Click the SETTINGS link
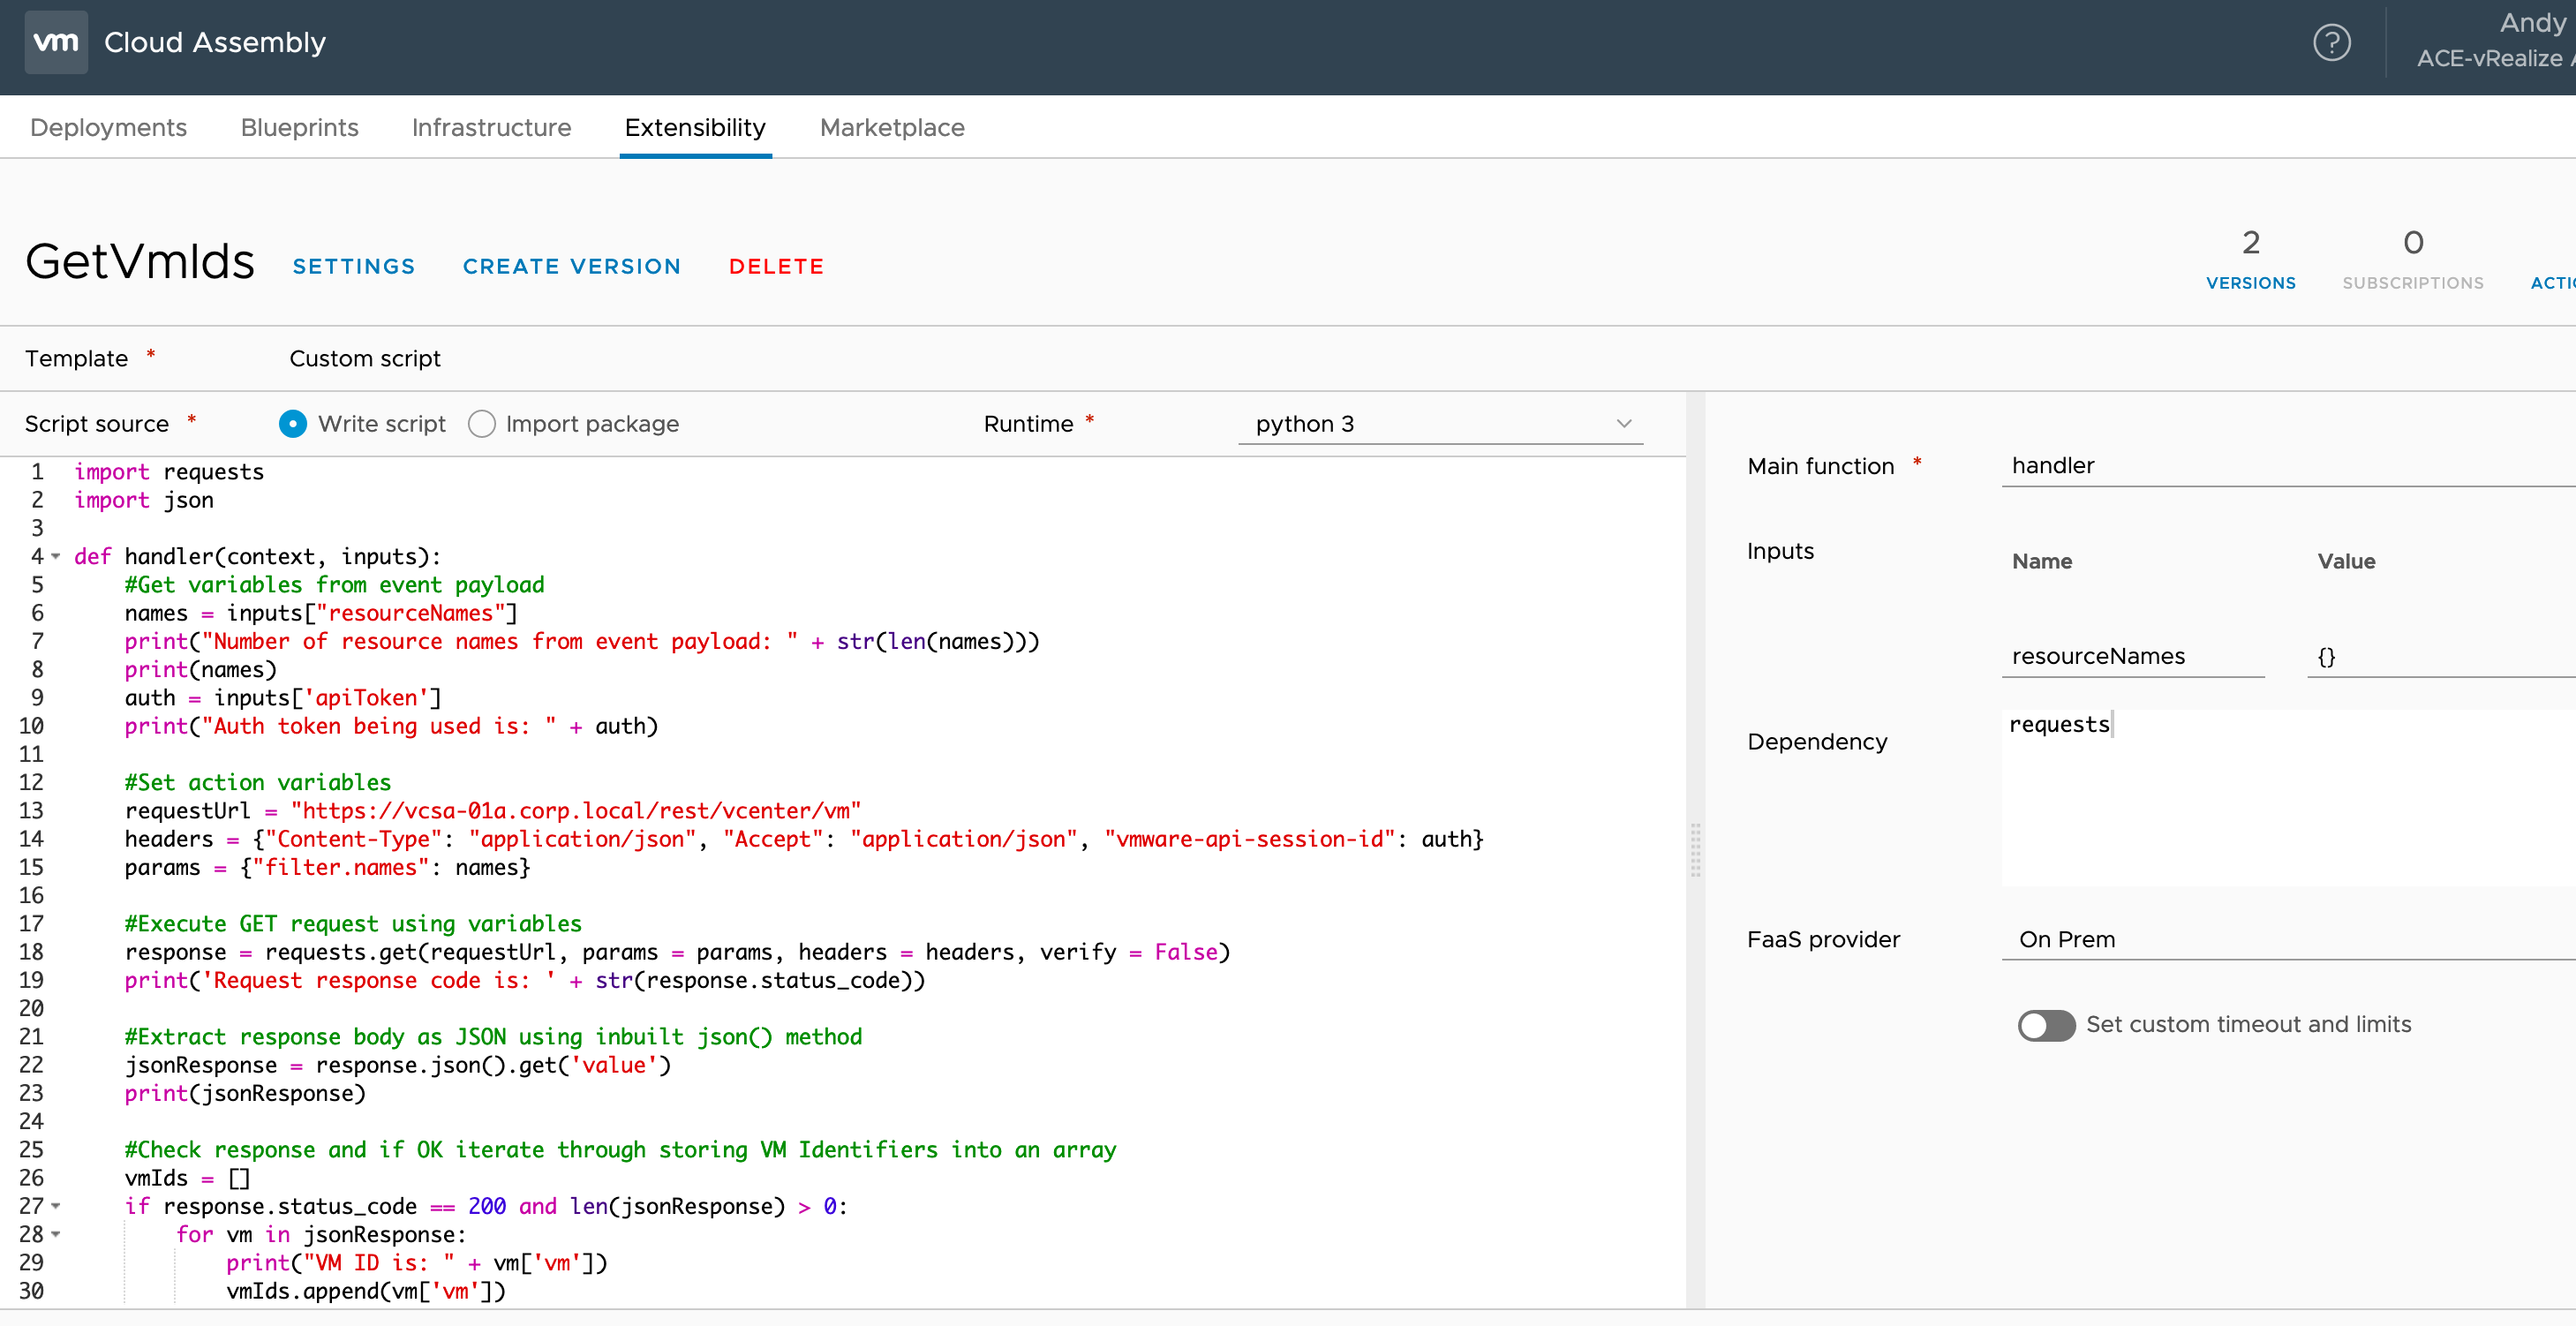The width and height of the screenshot is (2576, 1326). point(354,266)
